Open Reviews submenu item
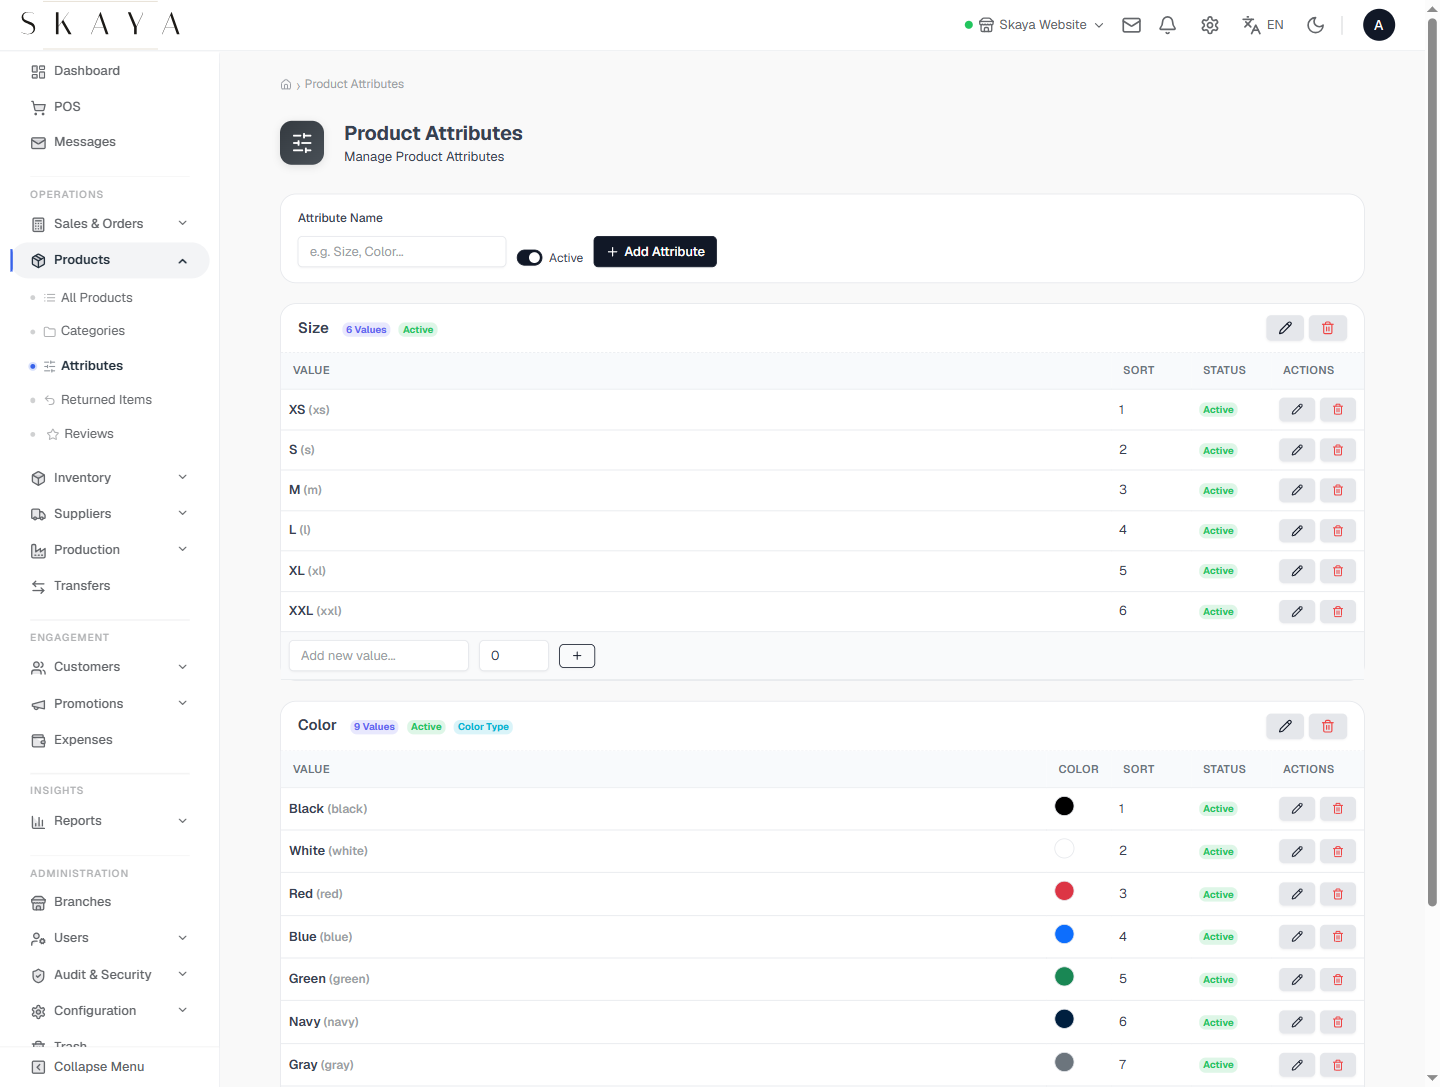This screenshot has height=1087, width=1440. point(88,434)
